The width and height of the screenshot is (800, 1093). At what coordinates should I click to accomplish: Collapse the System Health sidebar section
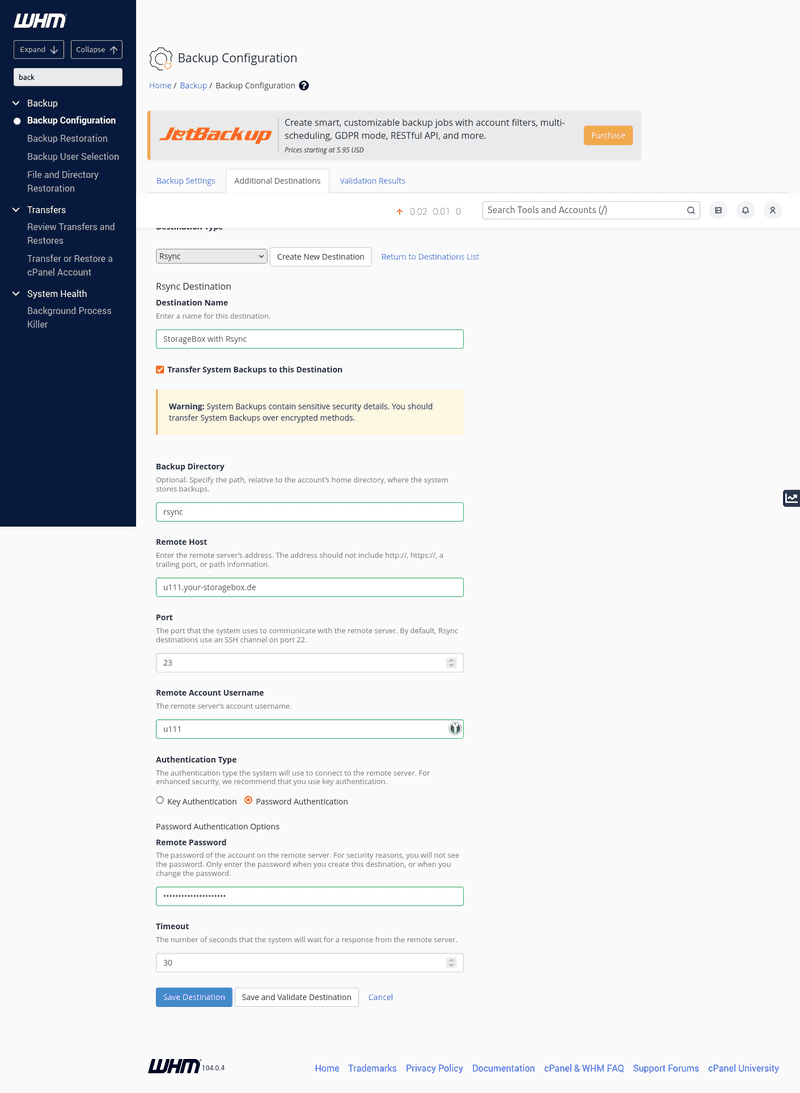point(14,293)
